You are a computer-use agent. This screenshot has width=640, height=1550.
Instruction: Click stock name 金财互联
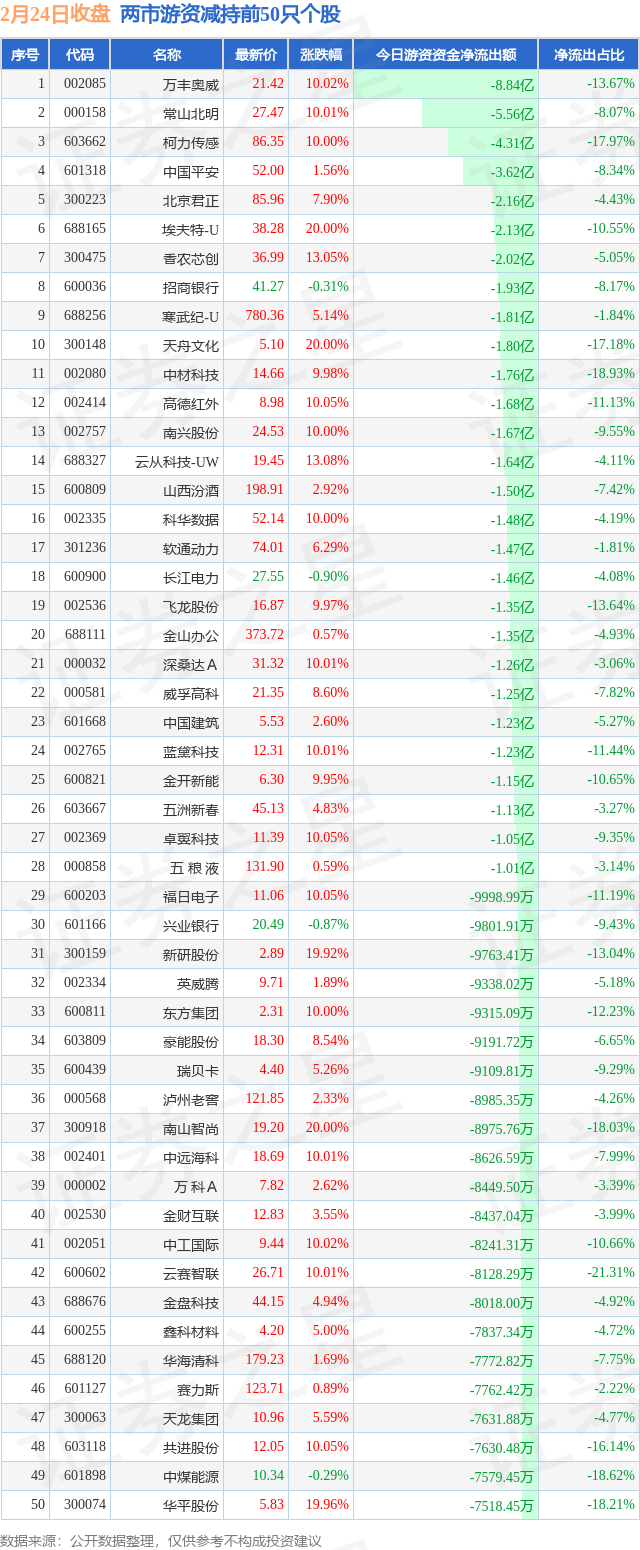[x=191, y=1215]
